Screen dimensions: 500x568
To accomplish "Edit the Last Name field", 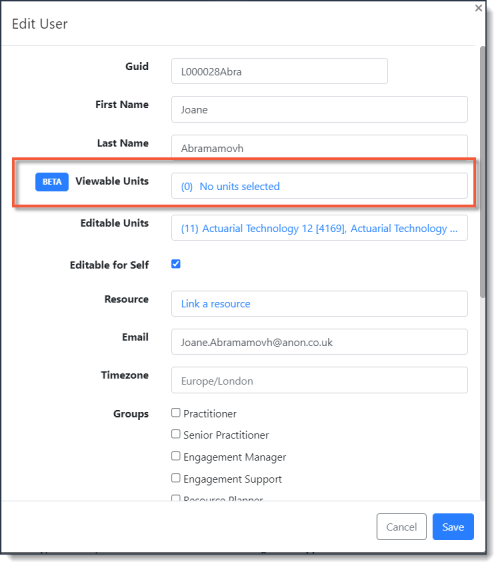I will [319, 147].
